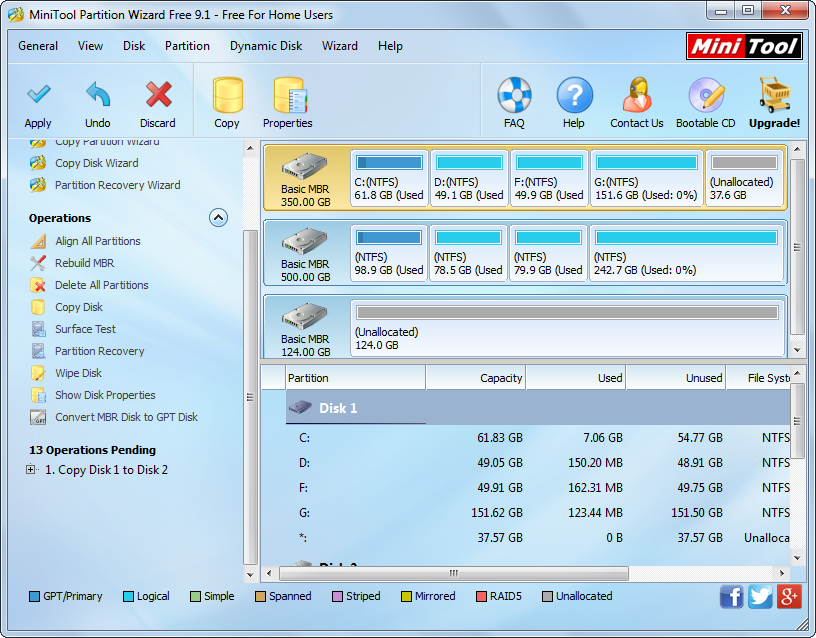Image resolution: width=816 pixels, height=638 pixels.
Task: Collapse the Operations section chevron
Action: [219, 218]
